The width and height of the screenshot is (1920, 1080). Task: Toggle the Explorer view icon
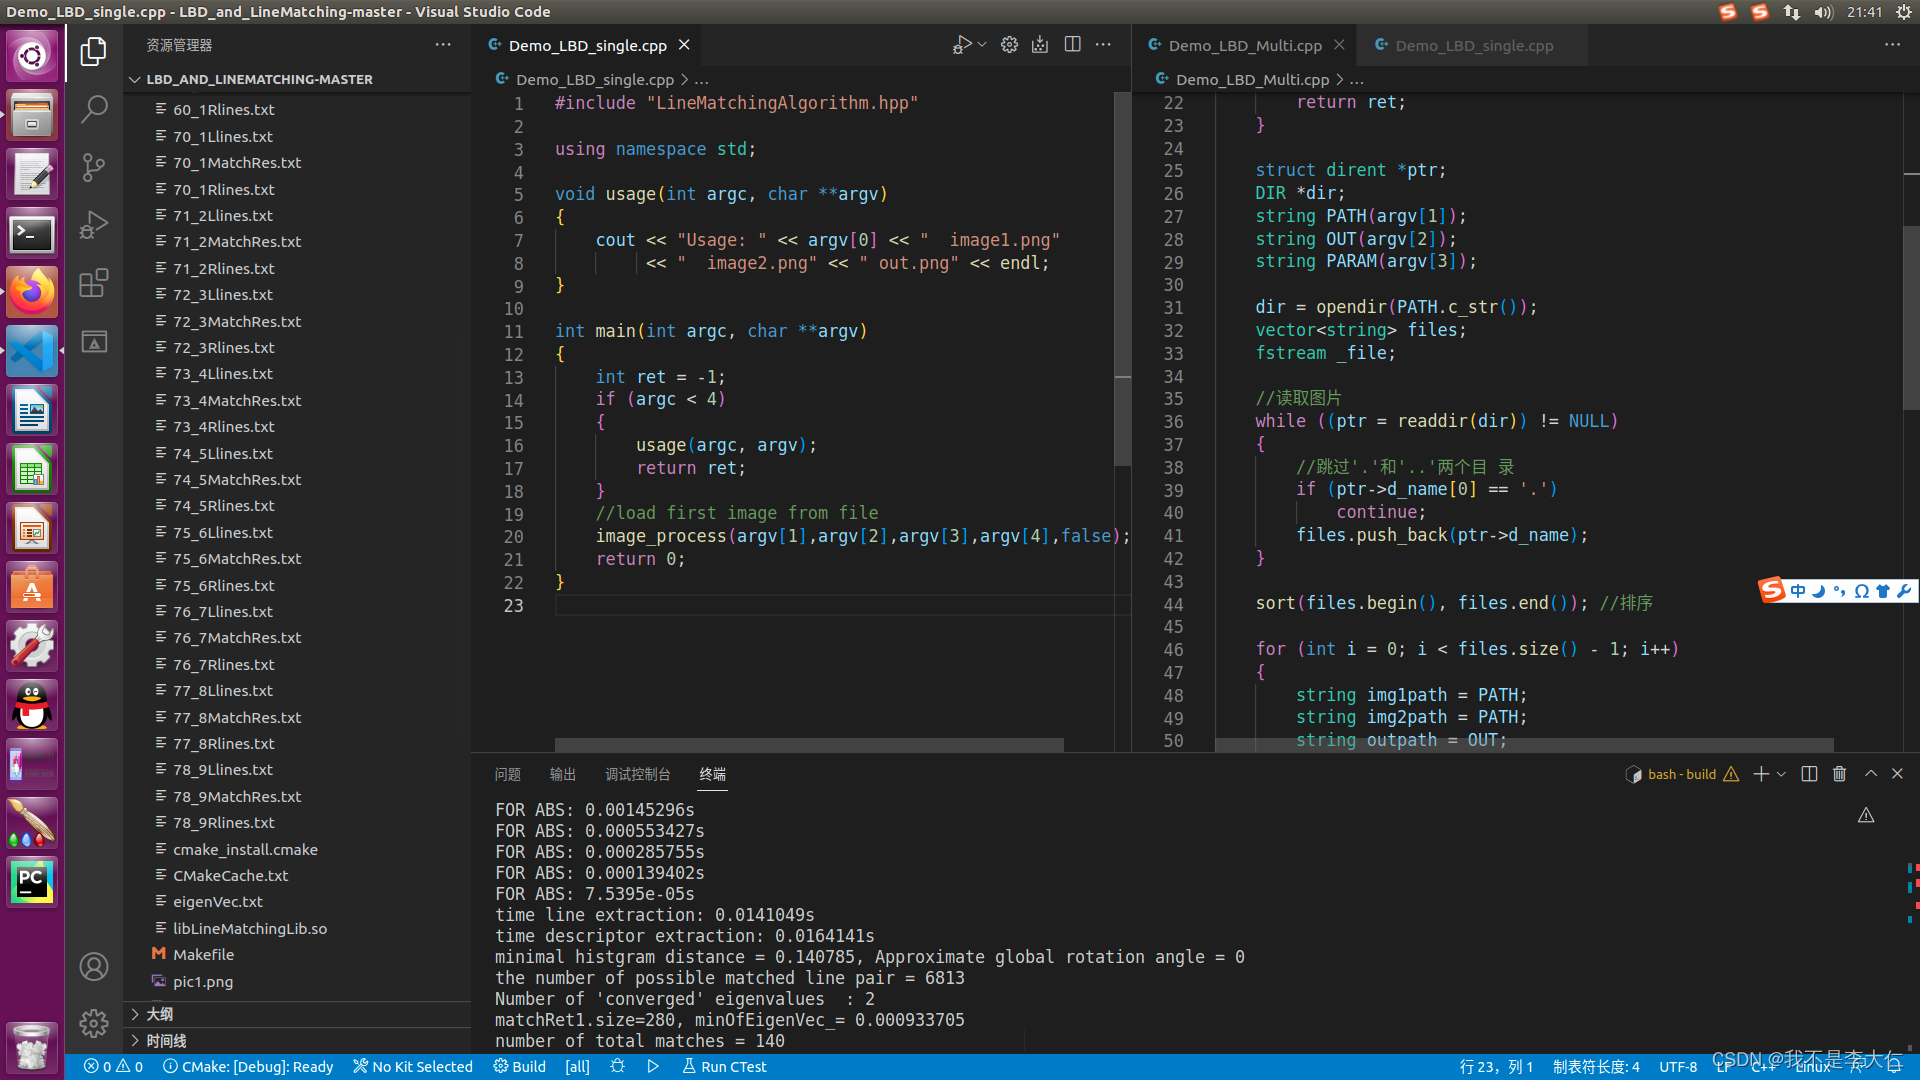pyautogui.click(x=93, y=51)
